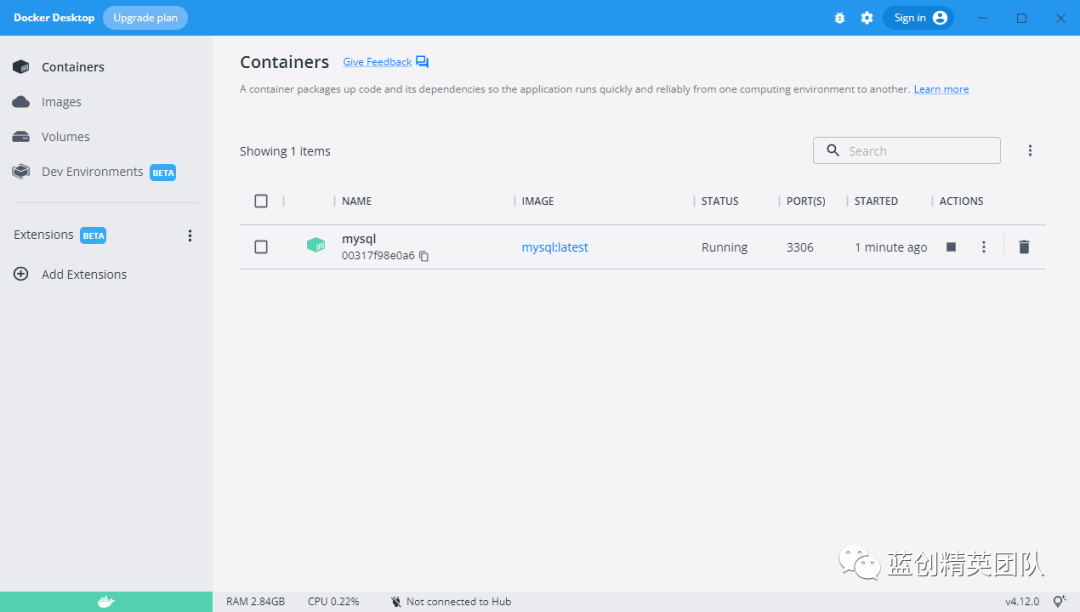1080x612 pixels.
Task: Open more actions menu for mysql container
Action: pyautogui.click(x=984, y=246)
